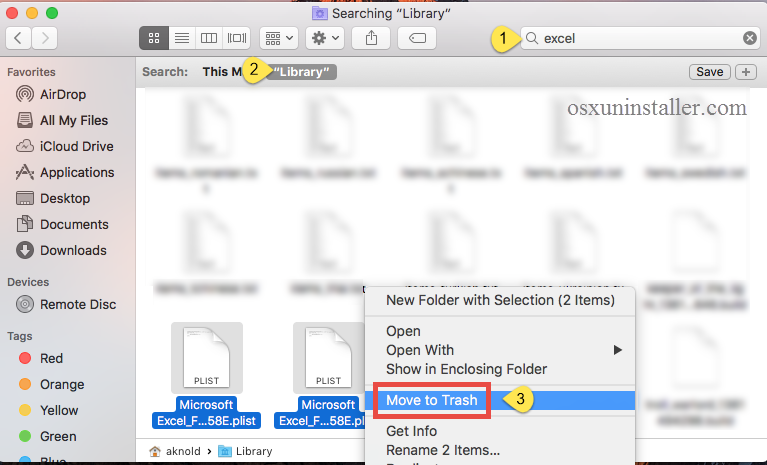Click into the search field containing excel
Image resolution: width=767 pixels, height=465 pixels.
tap(640, 38)
